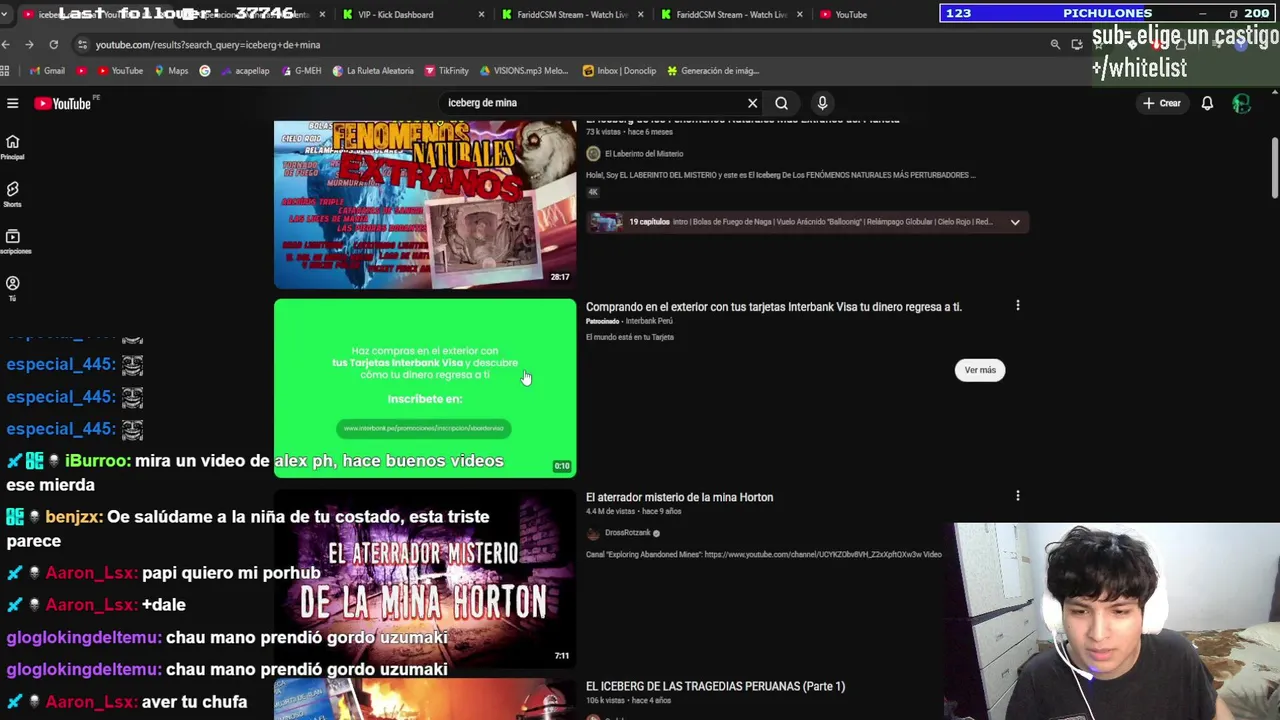Image resolution: width=1280 pixels, height=720 pixels.
Task: Open EL ICEBERG DE LAS TRAGEDIAS PERUANAS title
Action: coord(715,686)
